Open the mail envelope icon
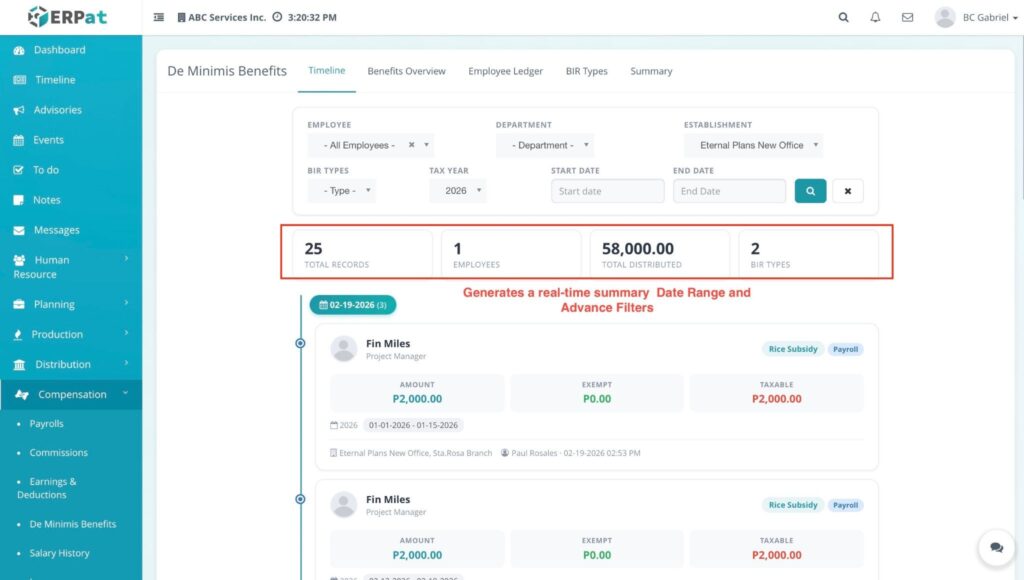This screenshot has width=1024, height=580. (x=907, y=17)
